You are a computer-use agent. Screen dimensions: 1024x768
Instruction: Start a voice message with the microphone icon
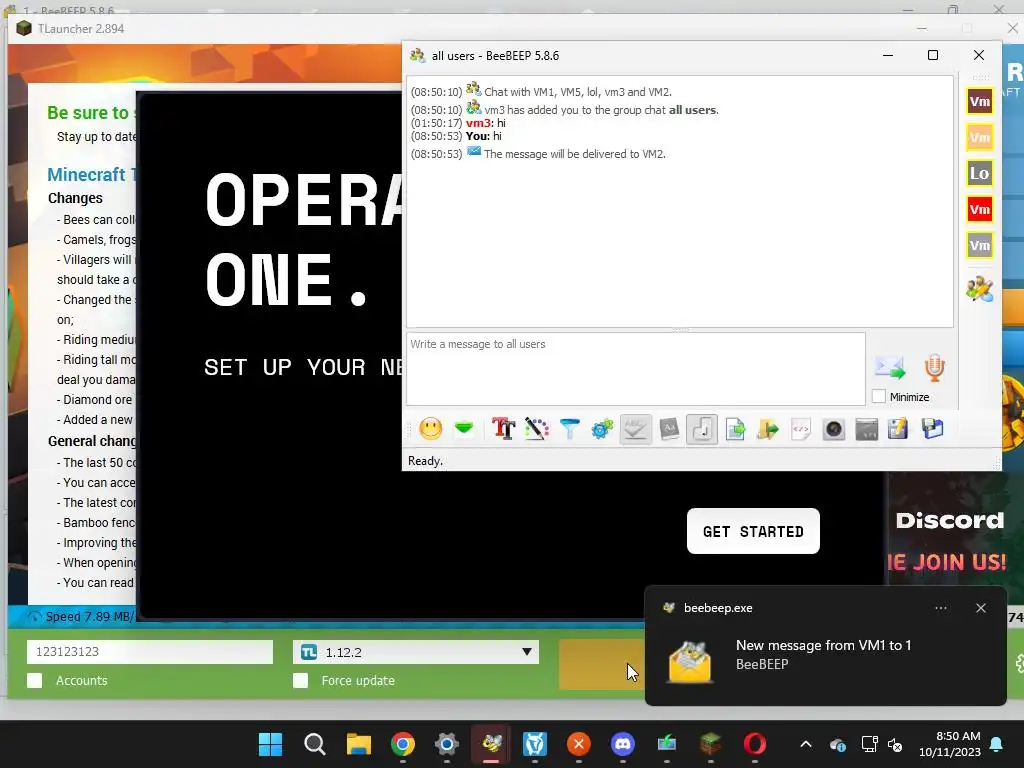(x=935, y=368)
